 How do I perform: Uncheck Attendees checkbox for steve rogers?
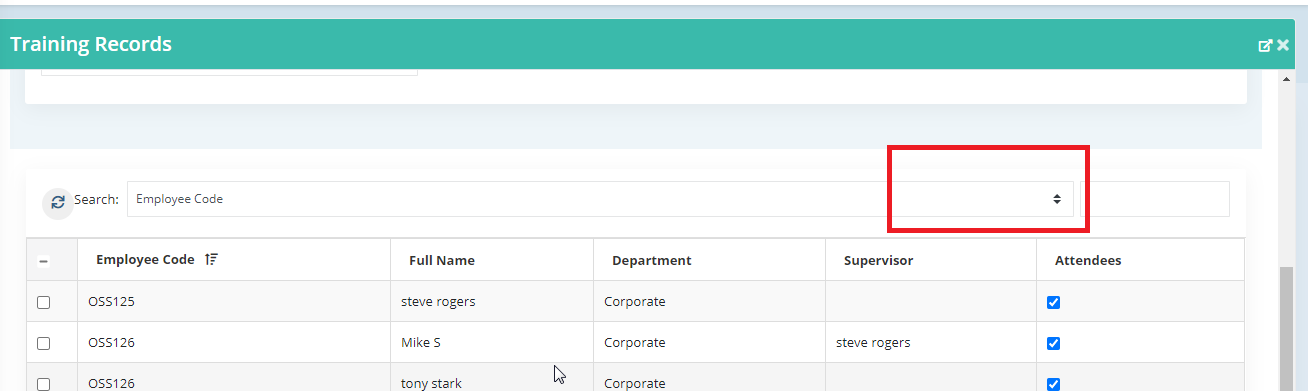pyautogui.click(x=1053, y=302)
